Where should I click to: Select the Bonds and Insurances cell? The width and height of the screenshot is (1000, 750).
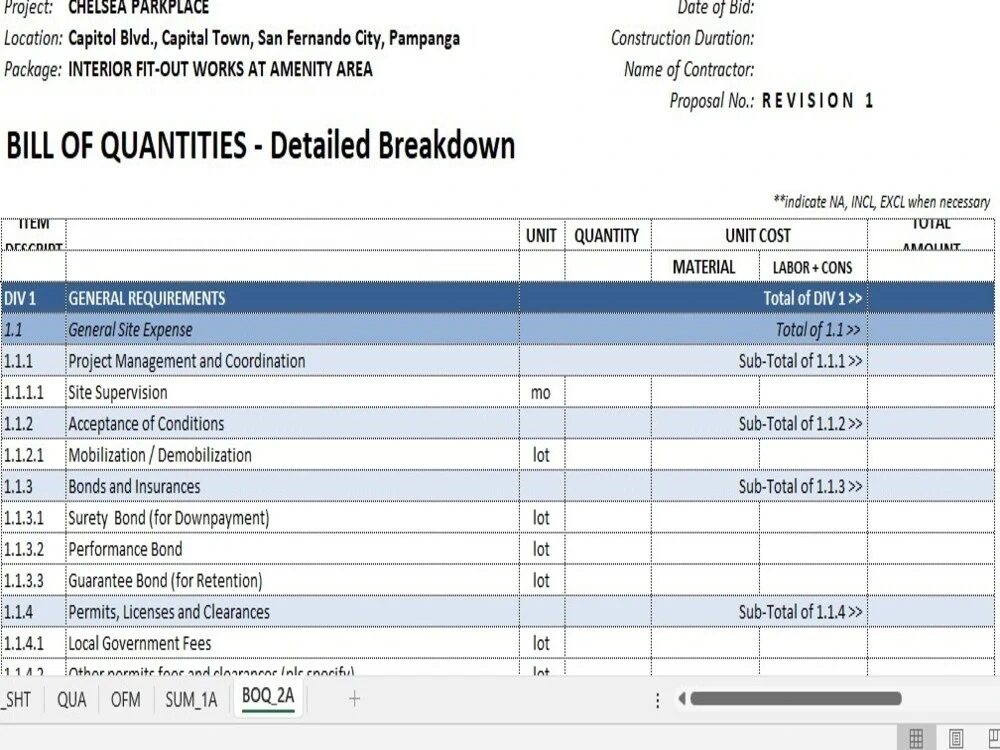(292, 487)
